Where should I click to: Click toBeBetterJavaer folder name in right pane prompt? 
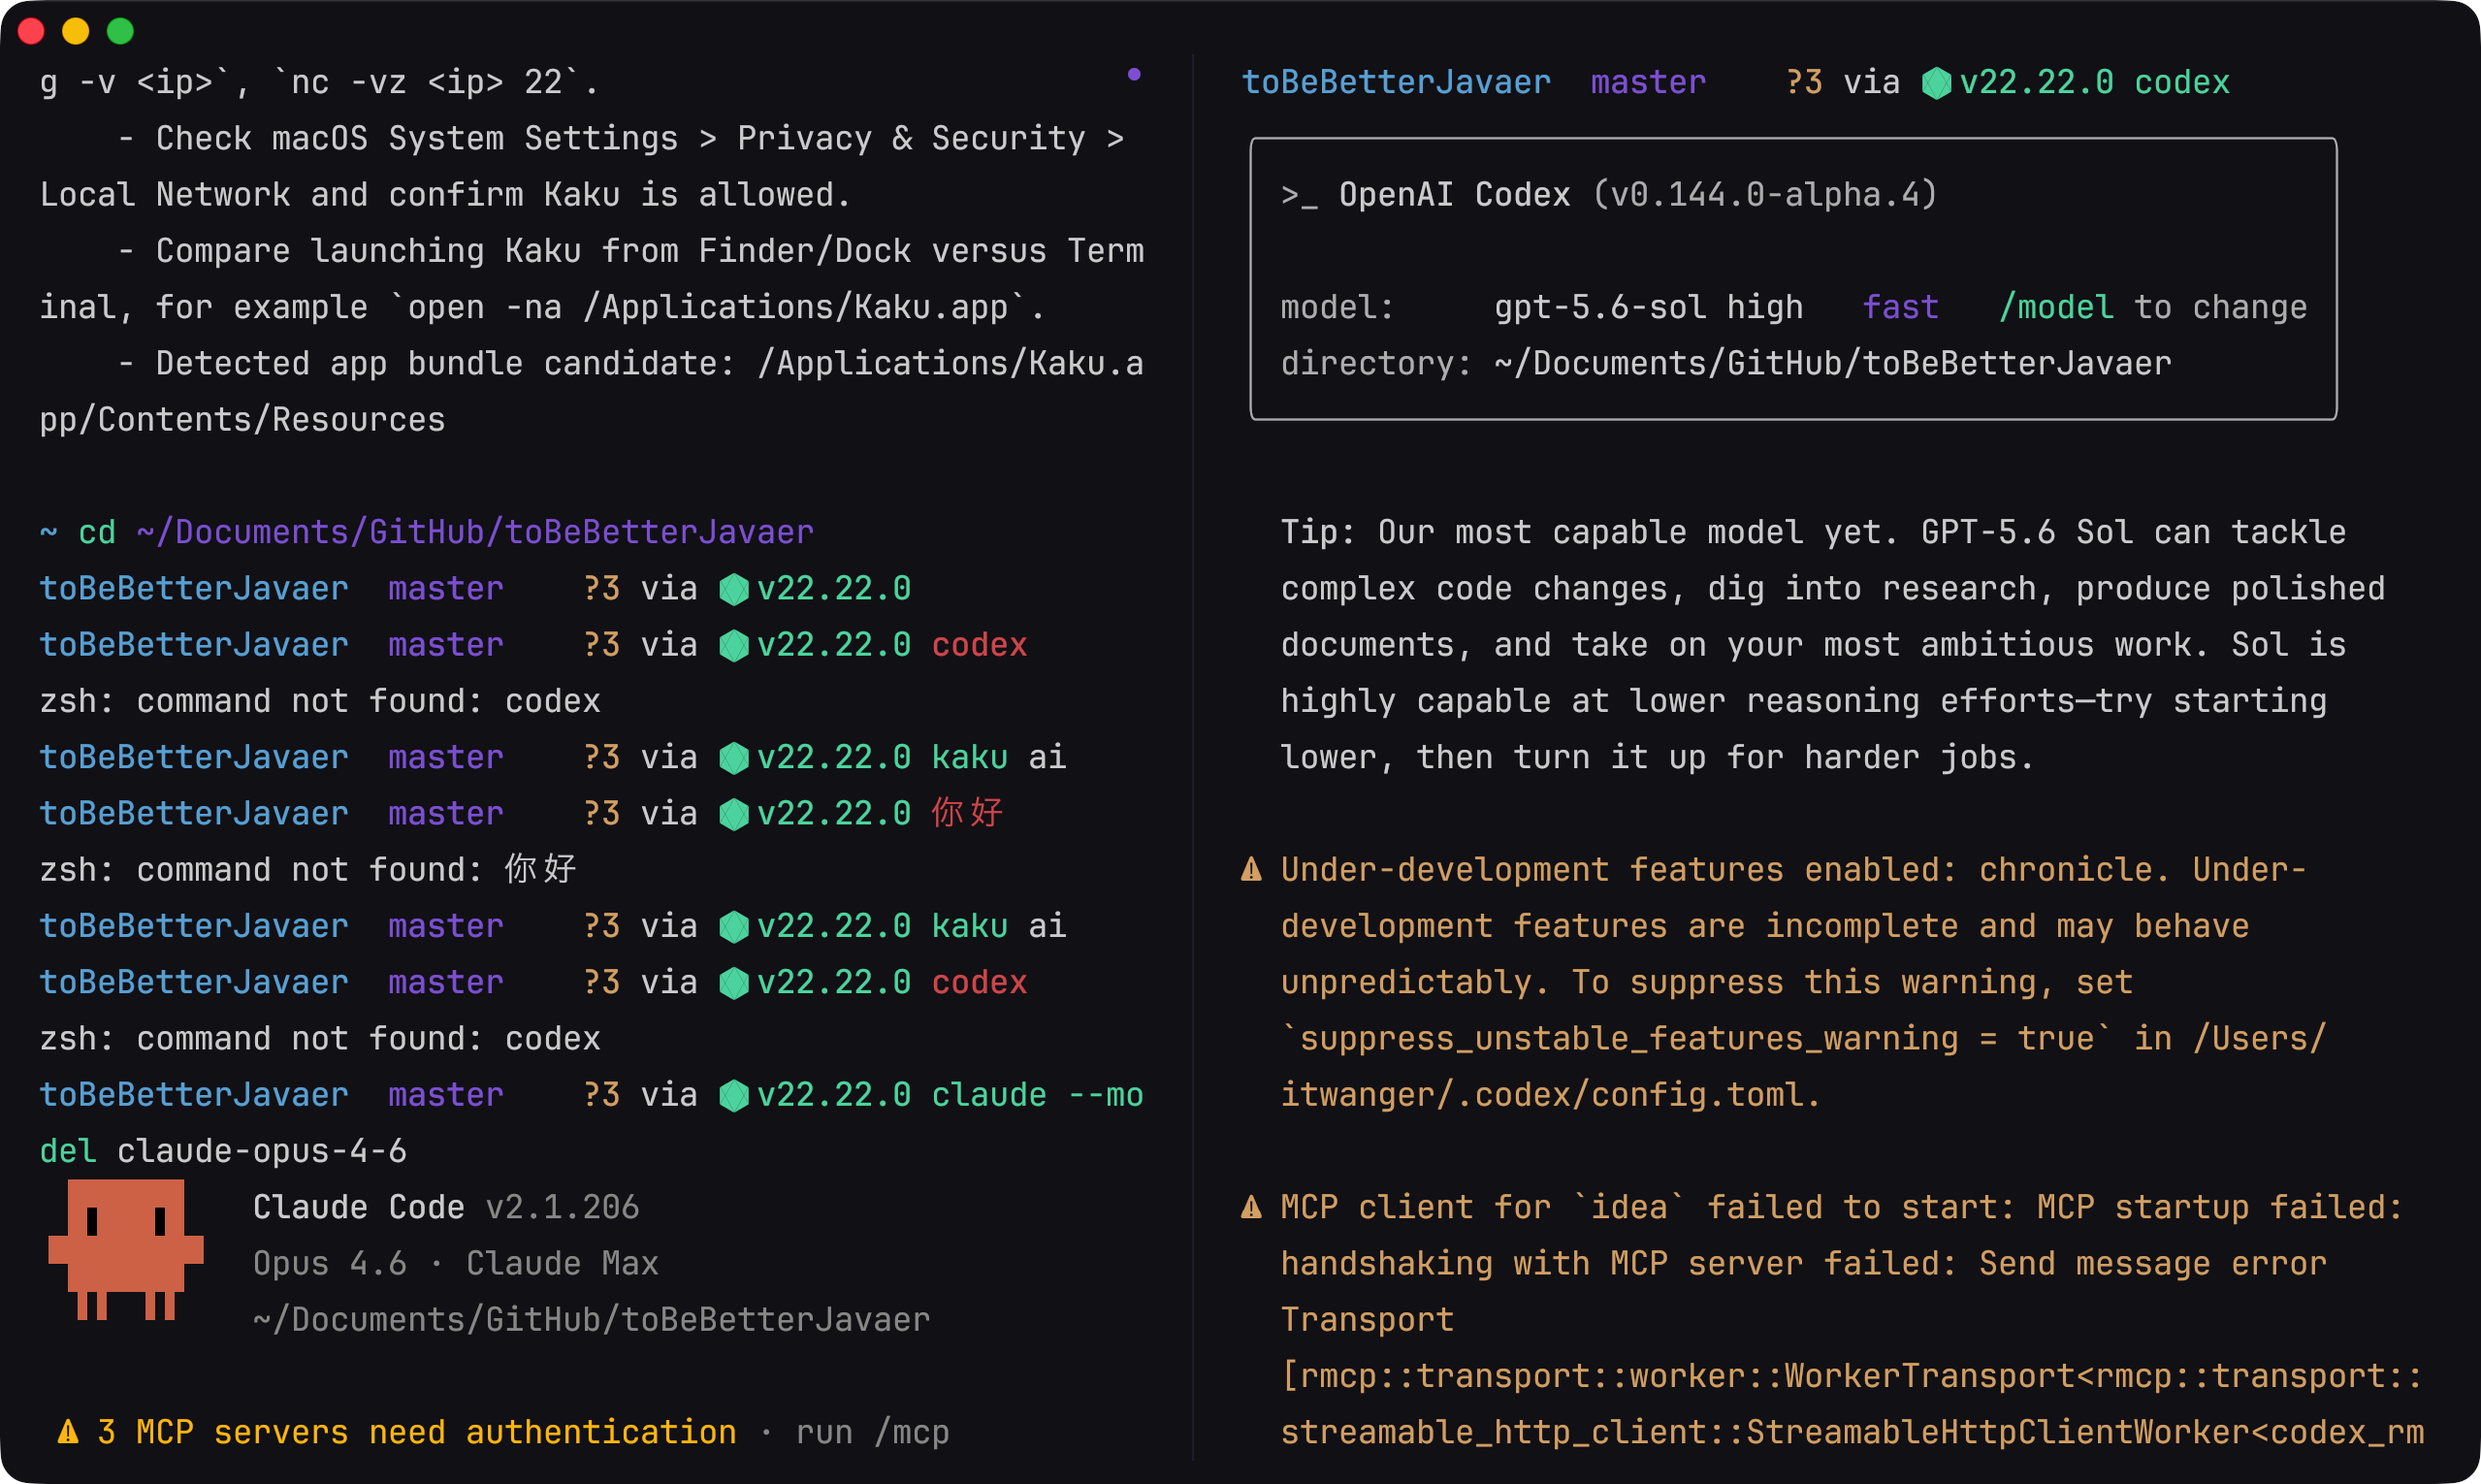[1396, 82]
